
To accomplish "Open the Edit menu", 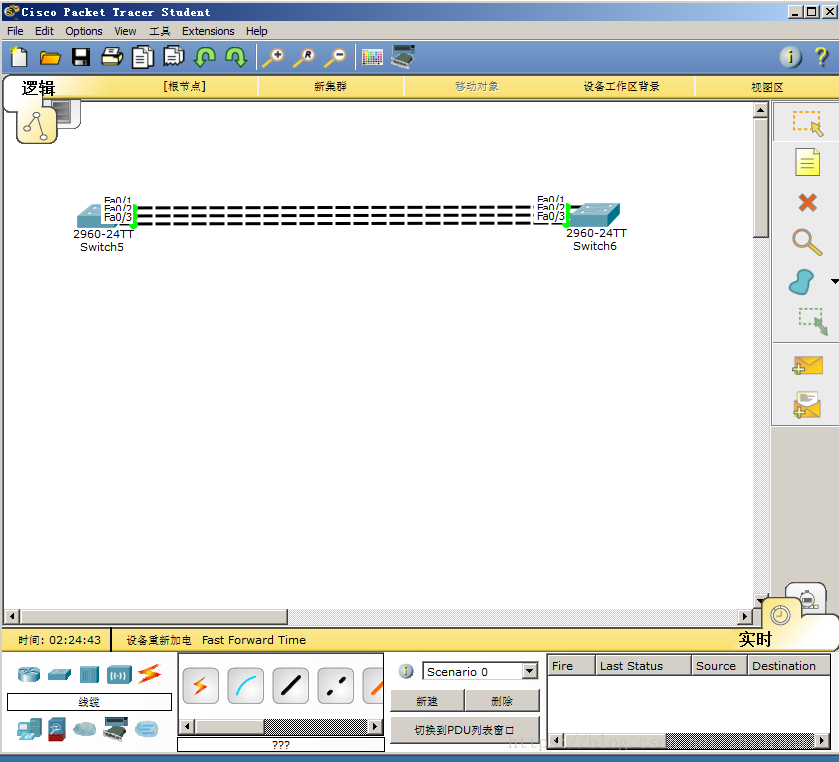I will pos(44,31).
